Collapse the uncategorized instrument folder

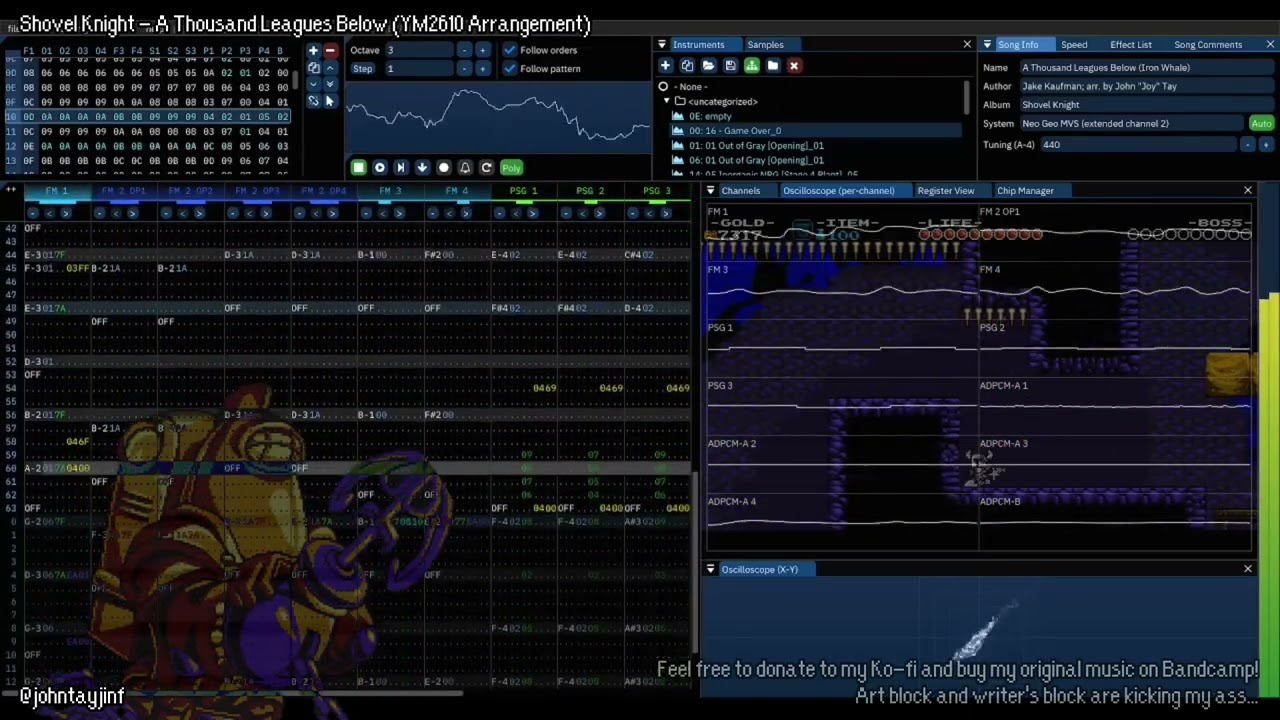667,101
